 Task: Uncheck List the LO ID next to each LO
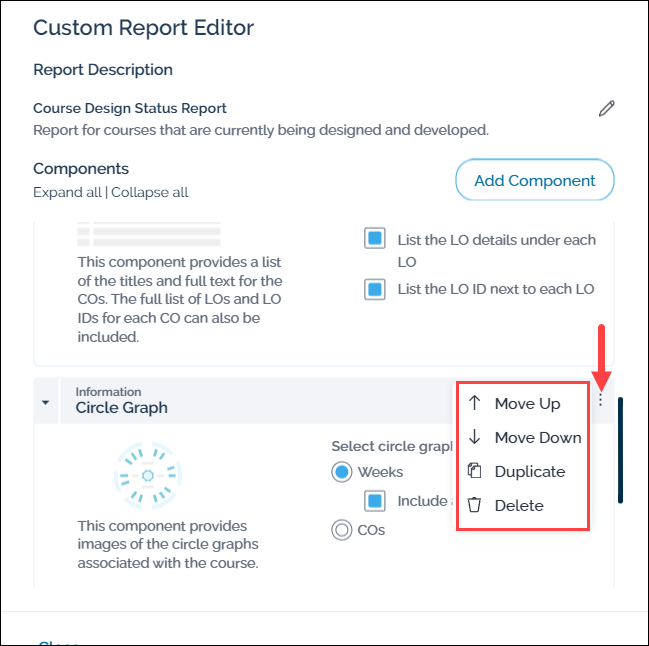point(375,289)
